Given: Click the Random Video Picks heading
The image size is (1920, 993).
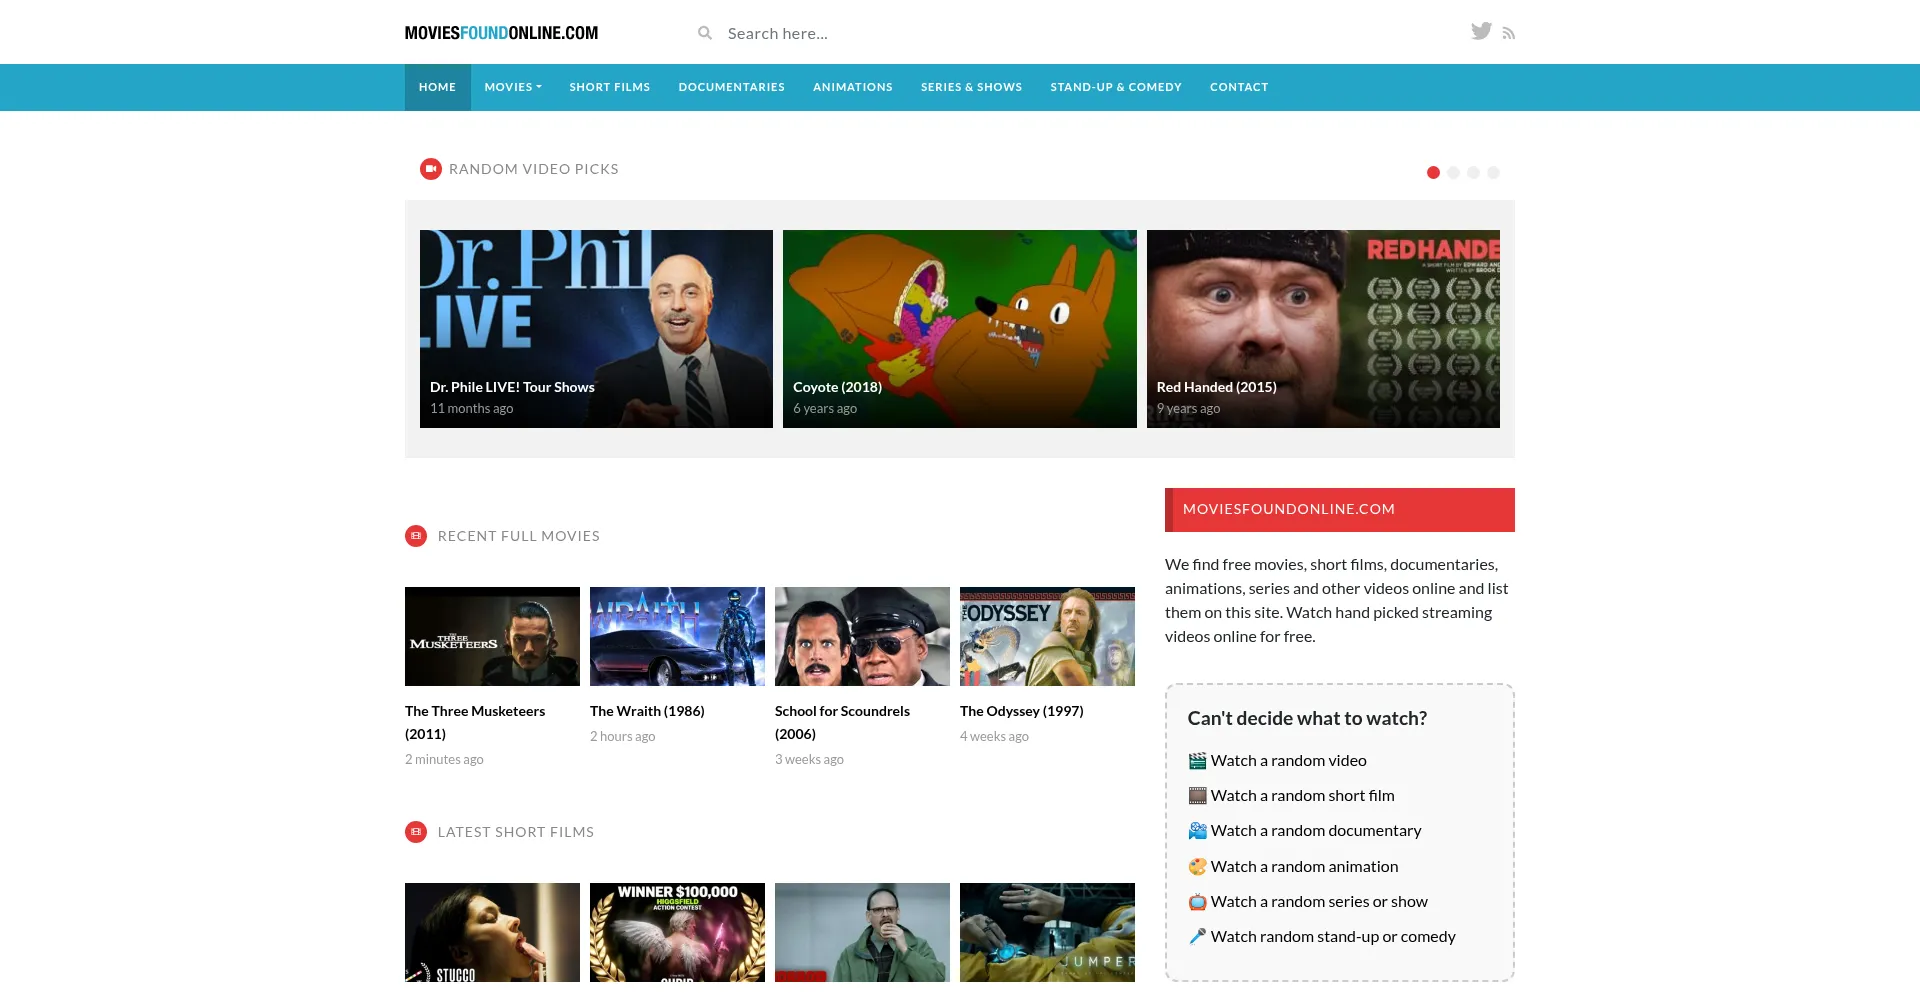Looking at the screenshot, I should click(x=534, y=169).
